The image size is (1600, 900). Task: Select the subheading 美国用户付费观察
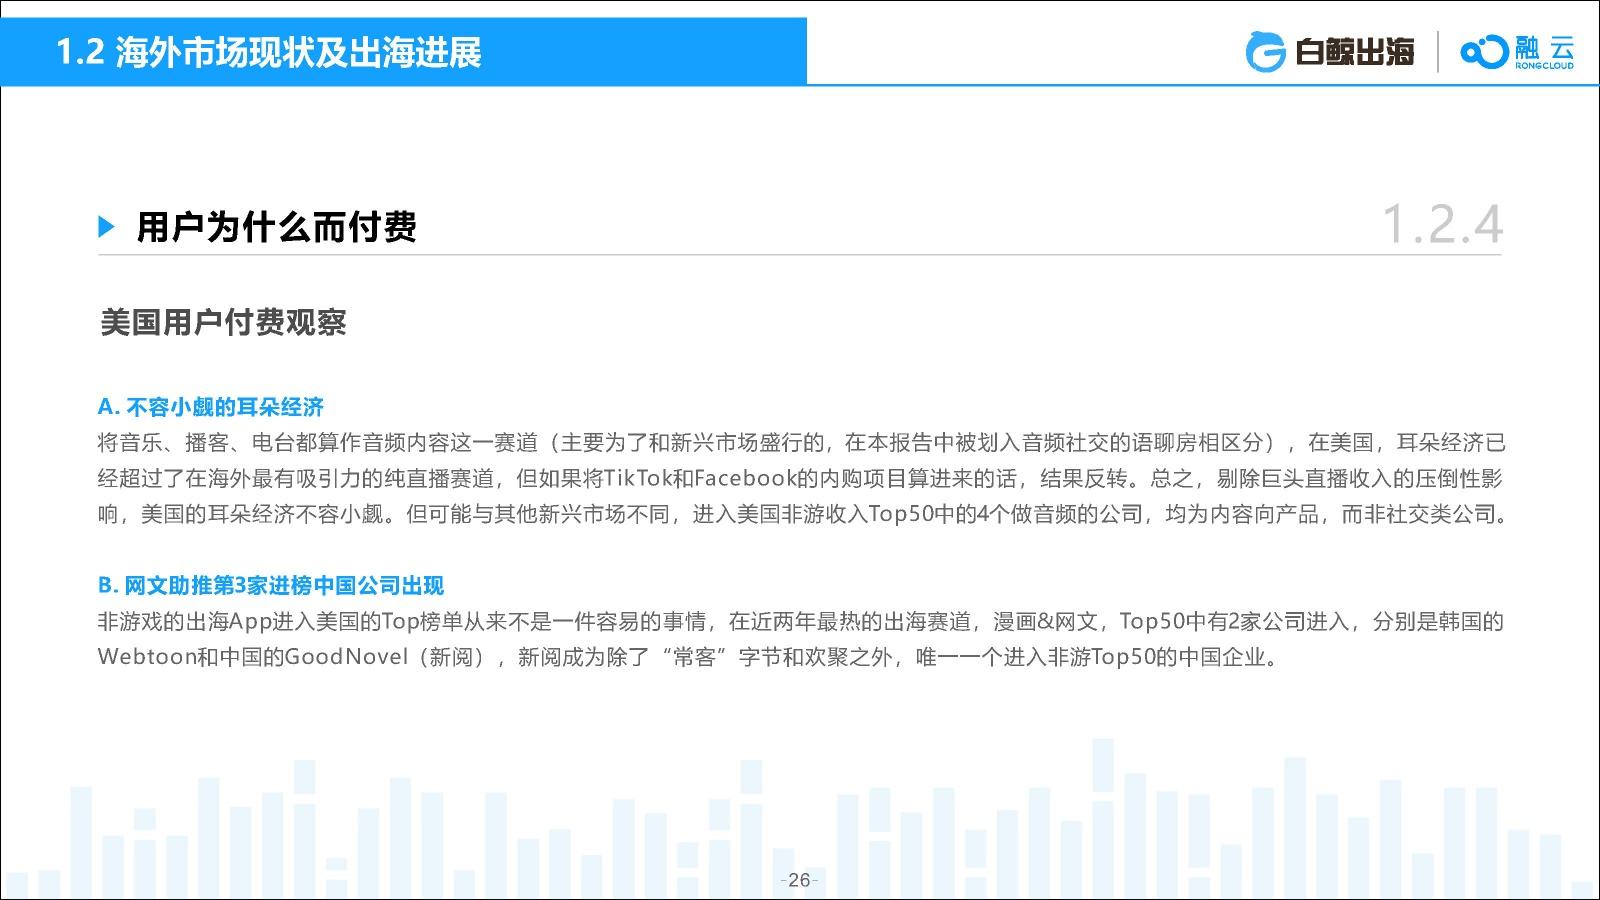click(x=223, y=322)
